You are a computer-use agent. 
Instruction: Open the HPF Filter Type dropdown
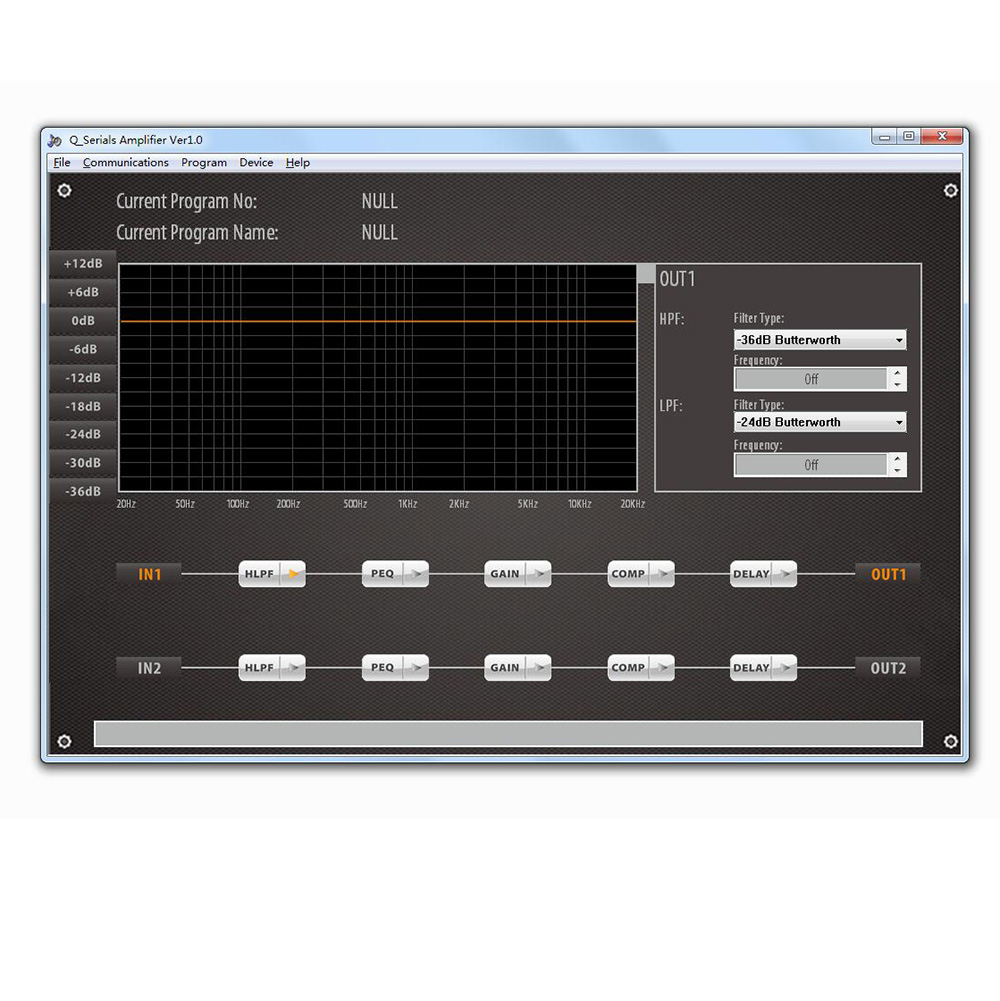click(819, 340)
